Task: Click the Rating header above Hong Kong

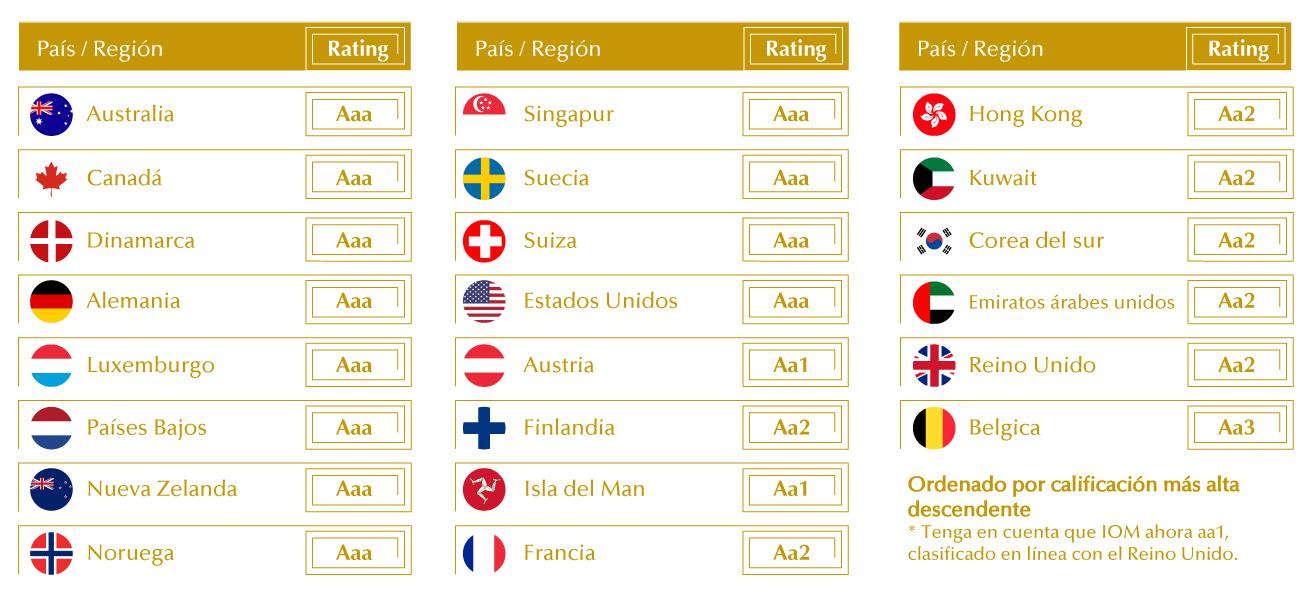Action: (1238, 49)
